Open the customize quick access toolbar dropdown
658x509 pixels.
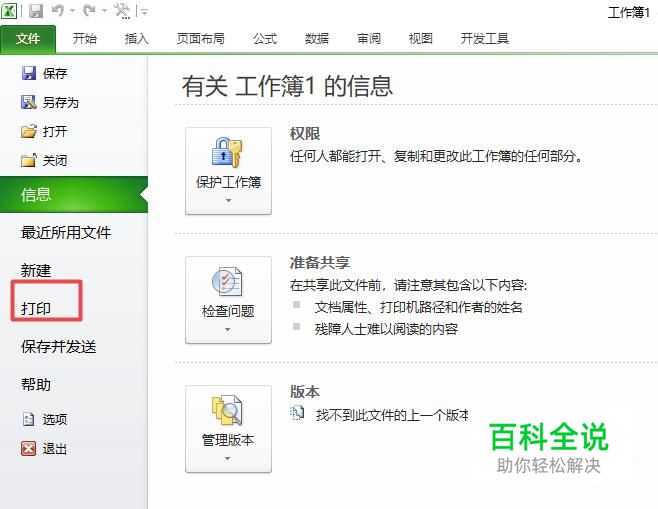pos(144,12)
